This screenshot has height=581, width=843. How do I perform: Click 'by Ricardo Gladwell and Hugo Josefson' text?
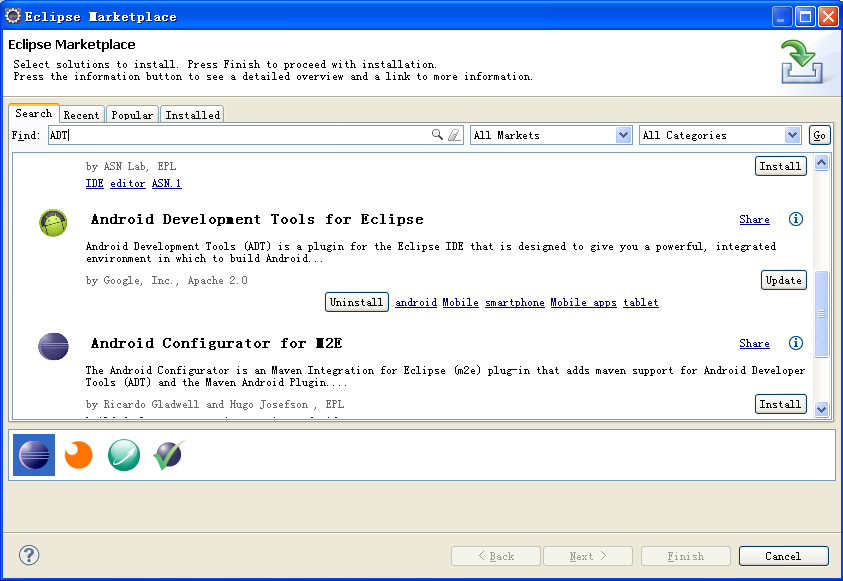coord(197,404)
